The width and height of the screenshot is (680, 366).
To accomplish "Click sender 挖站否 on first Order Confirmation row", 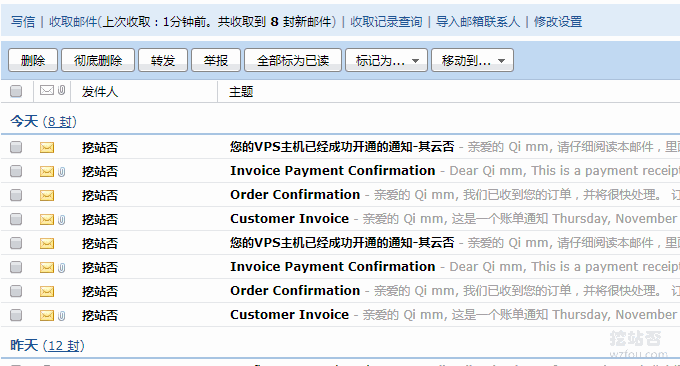I will pos(100,196).
